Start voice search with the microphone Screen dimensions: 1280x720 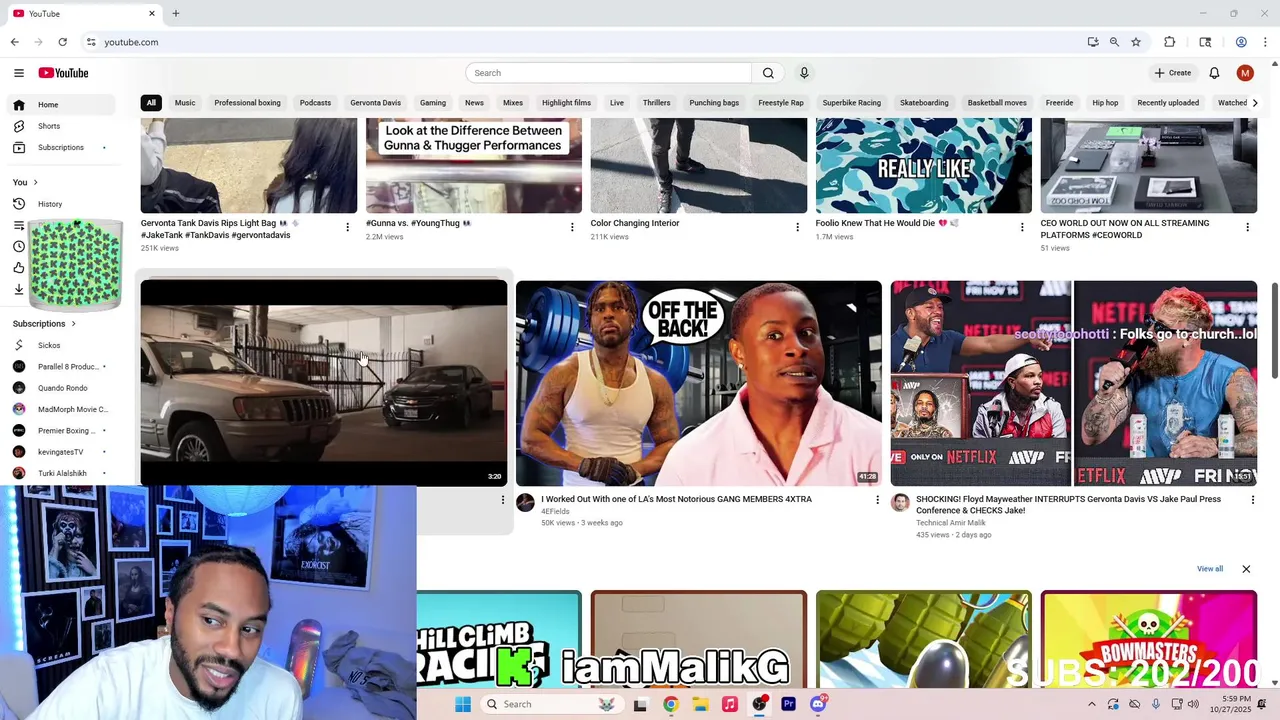804,73
